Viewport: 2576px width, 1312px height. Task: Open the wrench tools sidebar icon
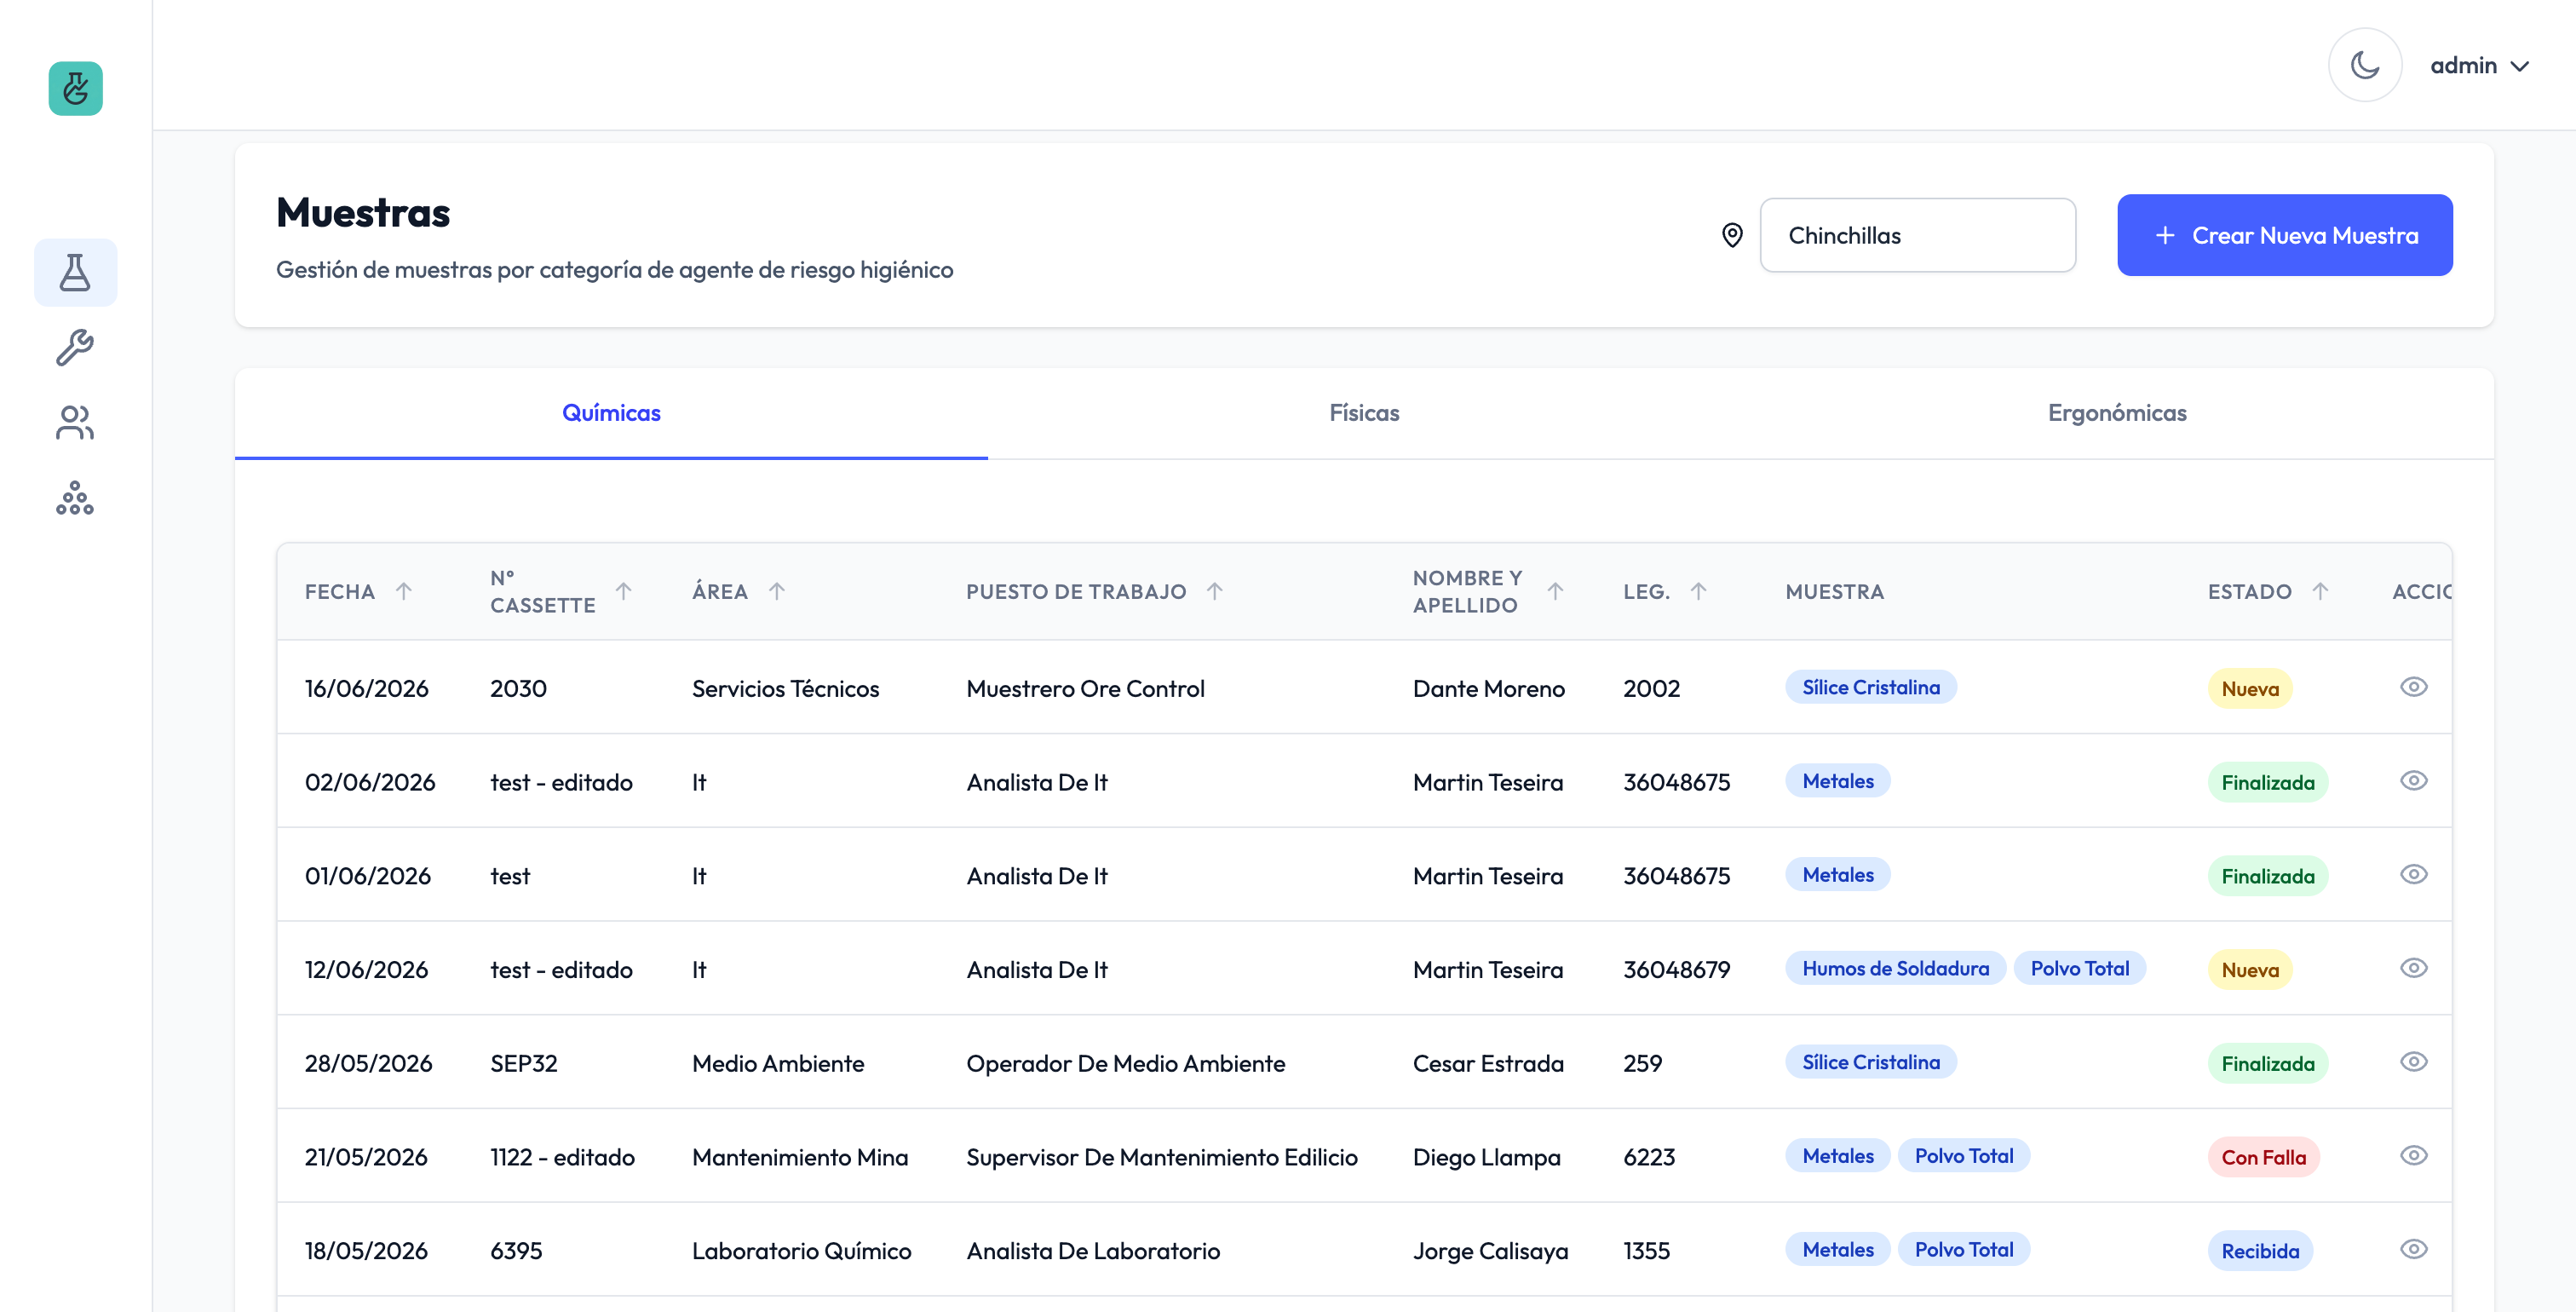coord(75,348)
